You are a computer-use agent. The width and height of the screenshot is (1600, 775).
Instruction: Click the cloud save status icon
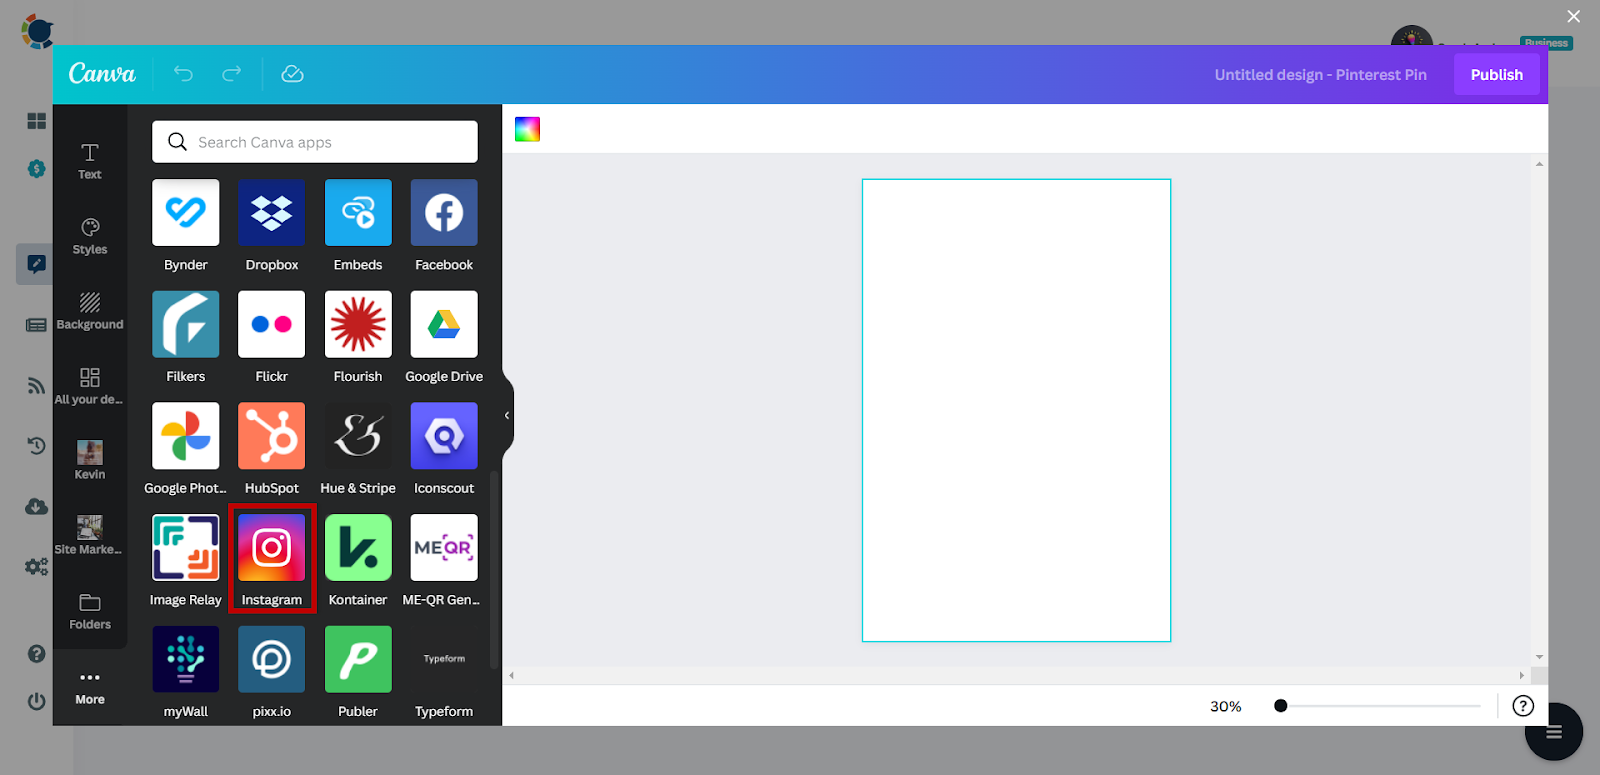tap(292, 74)
